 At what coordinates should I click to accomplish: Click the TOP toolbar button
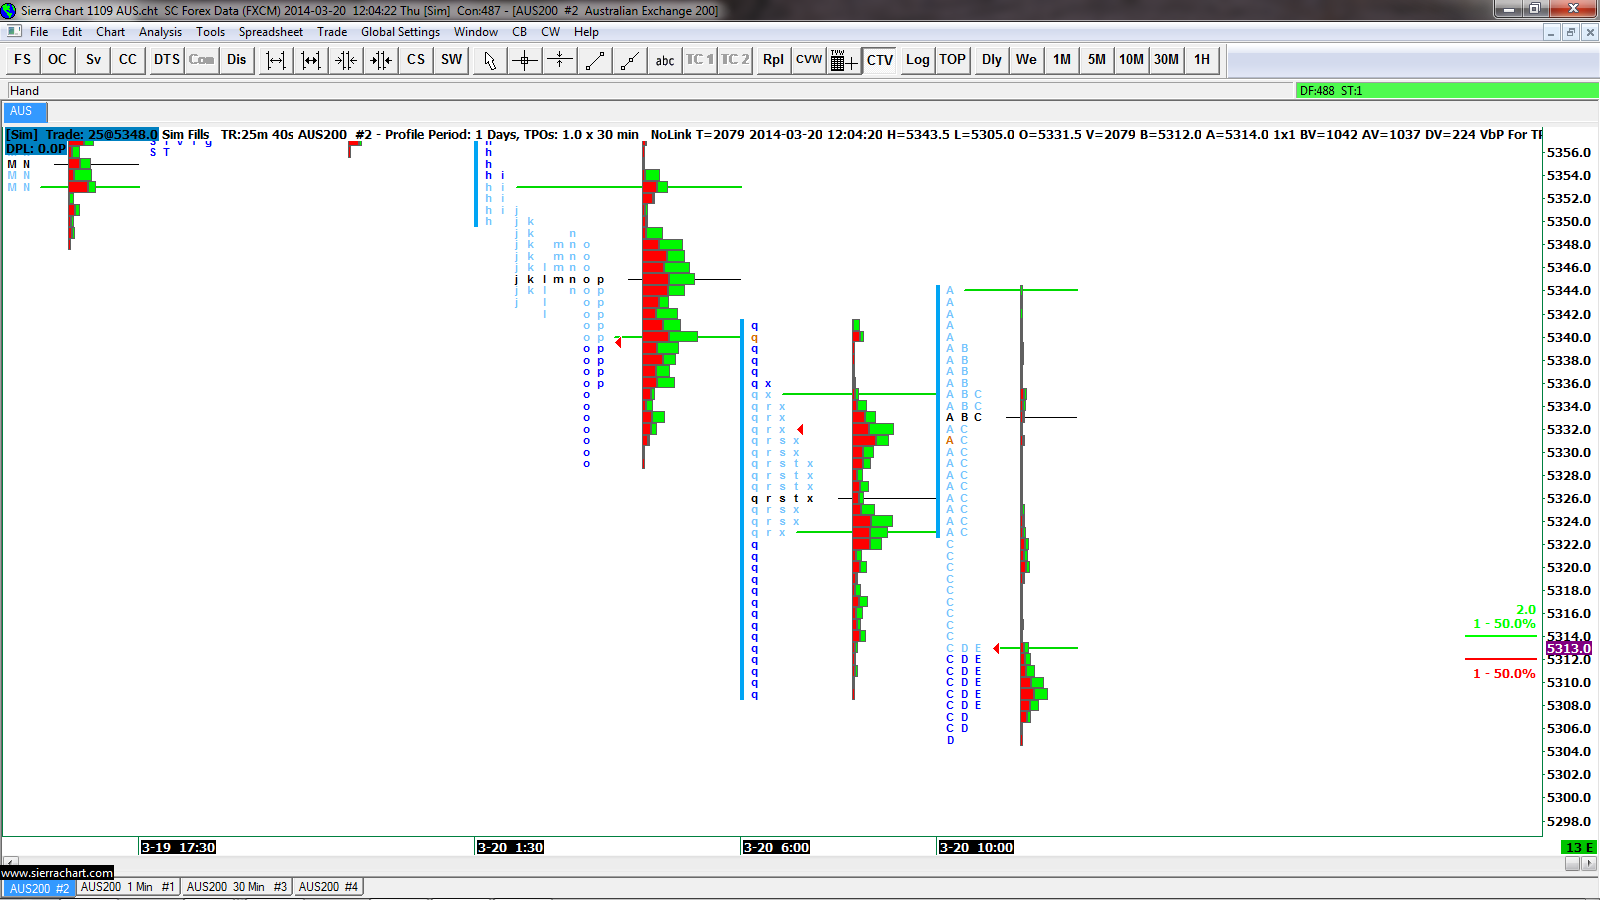[952, 60]
